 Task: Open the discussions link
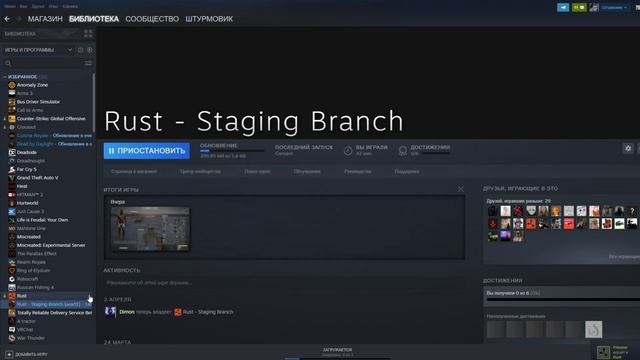(307, 171)
